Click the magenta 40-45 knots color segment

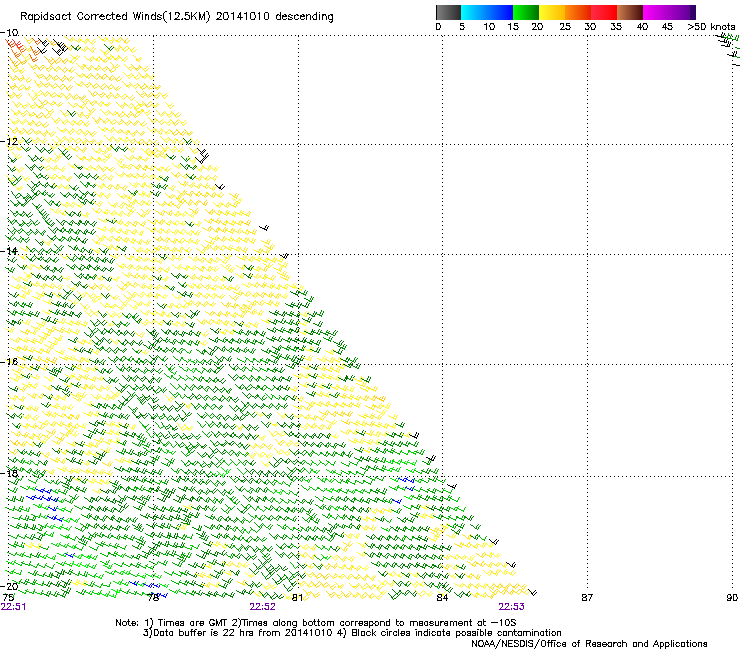tap(656, 12)
